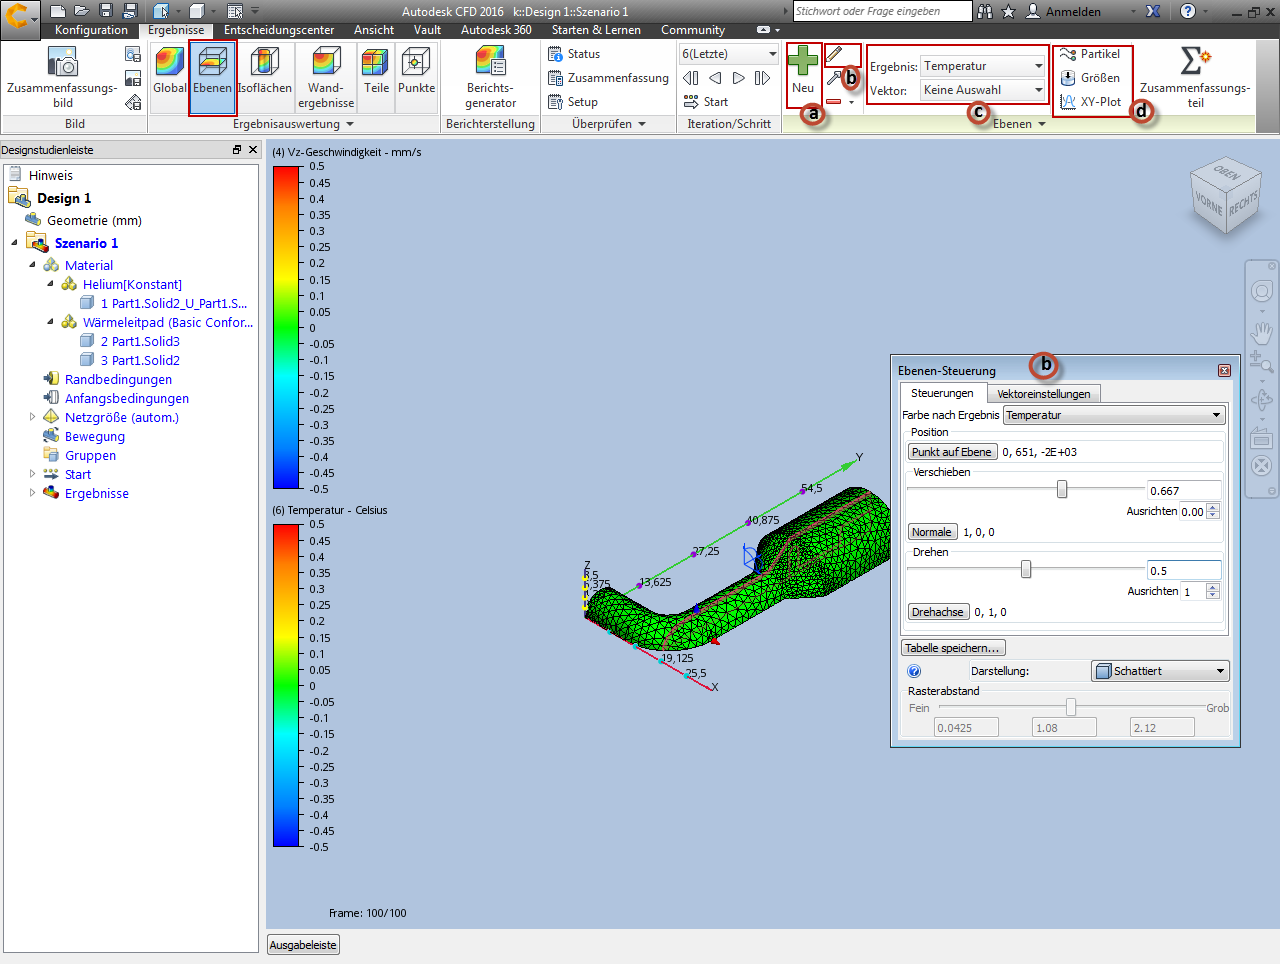Screen dimensions: 1280x964
Task: Click the Open file icon in quick access toolbar
Action: (x=82, y=11)
